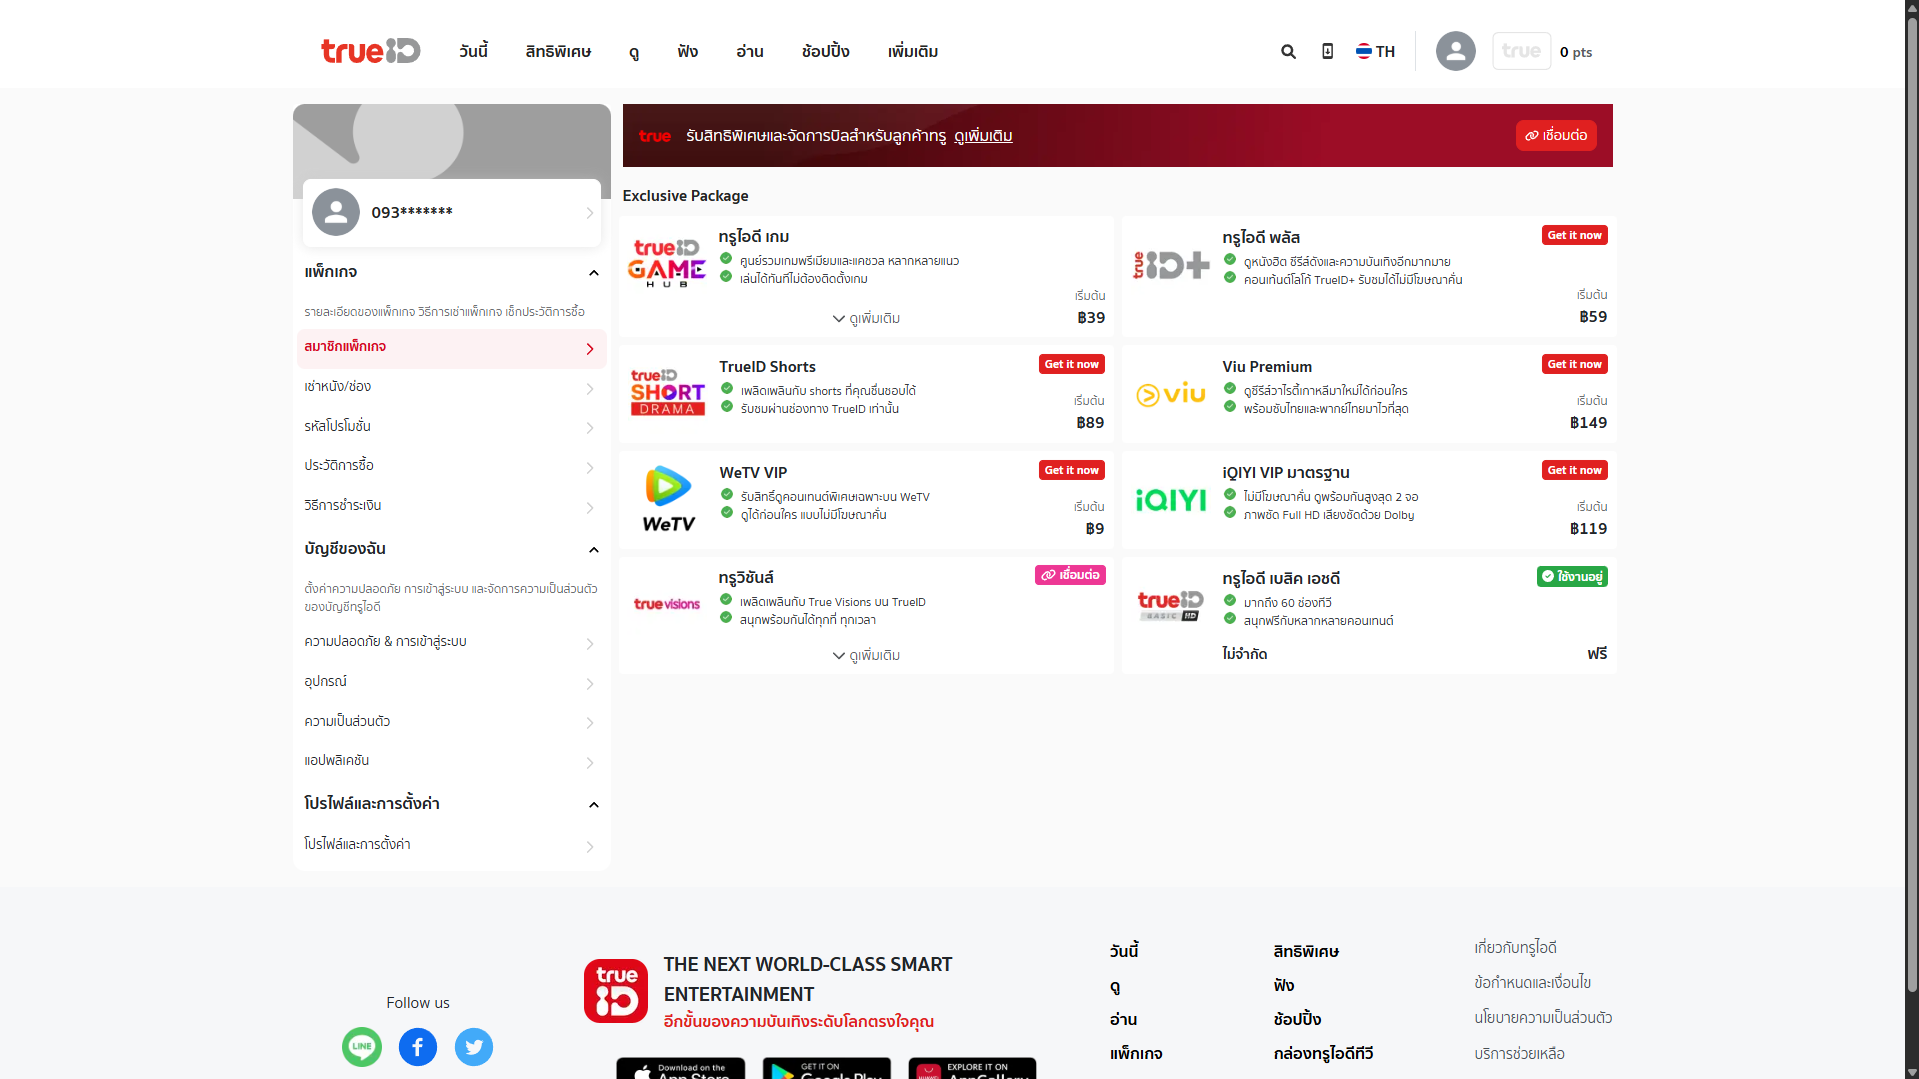Open ข้อกำหนดและเงื่อนไข footer link

tap(1532, 983)
